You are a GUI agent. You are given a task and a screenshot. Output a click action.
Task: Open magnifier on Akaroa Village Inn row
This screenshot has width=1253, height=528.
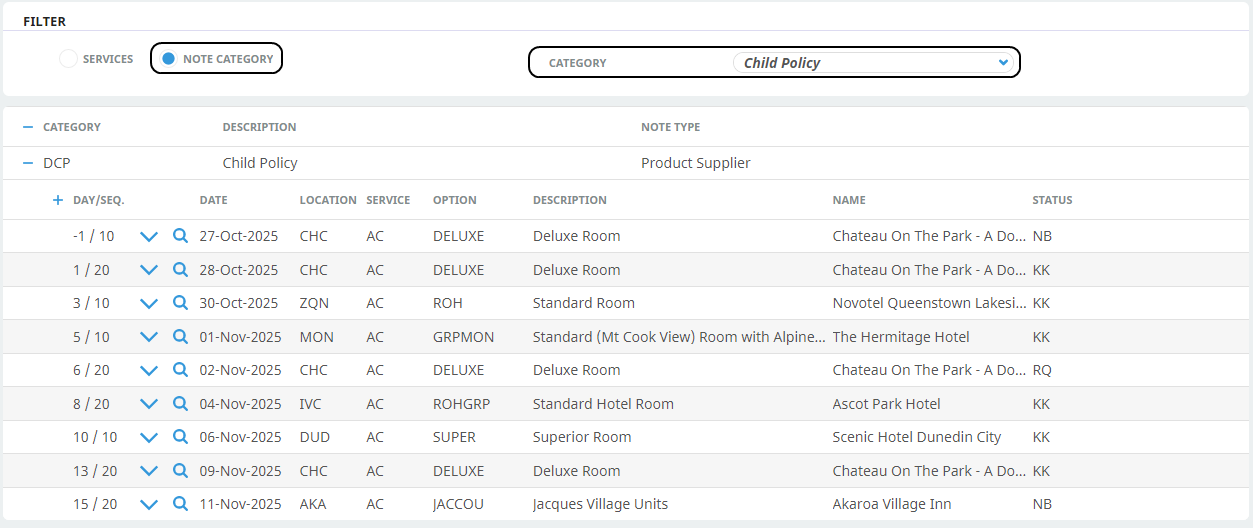click(180, 504)
